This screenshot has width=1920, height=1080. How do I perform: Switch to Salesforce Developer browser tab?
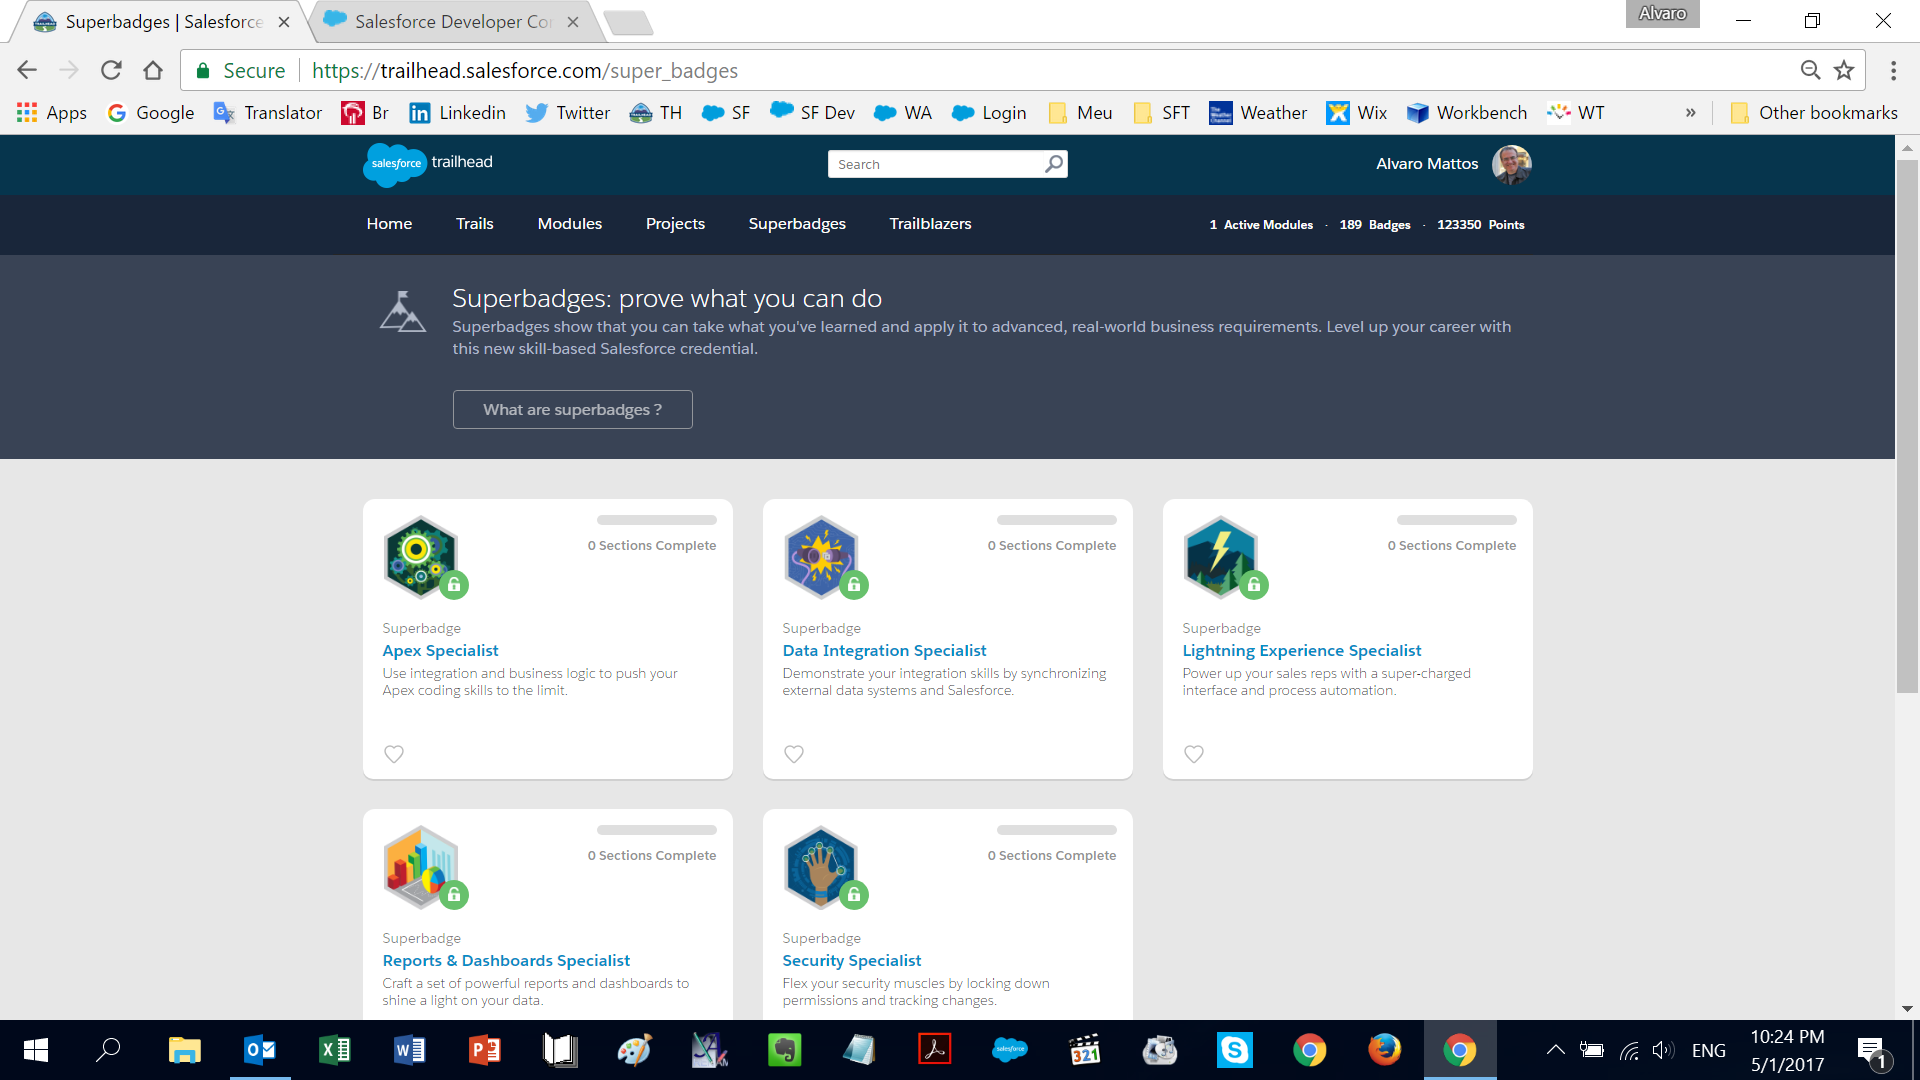450,21
